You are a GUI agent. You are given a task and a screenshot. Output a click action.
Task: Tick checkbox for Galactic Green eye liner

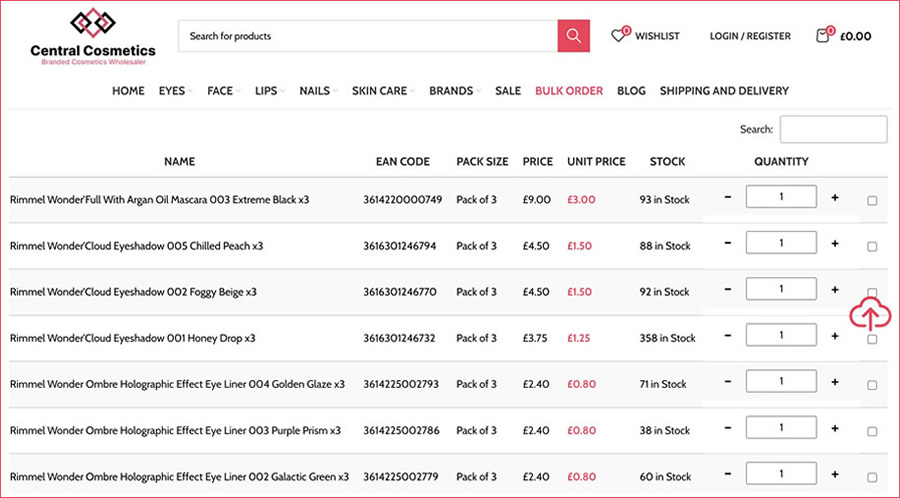tap(872, 477)
